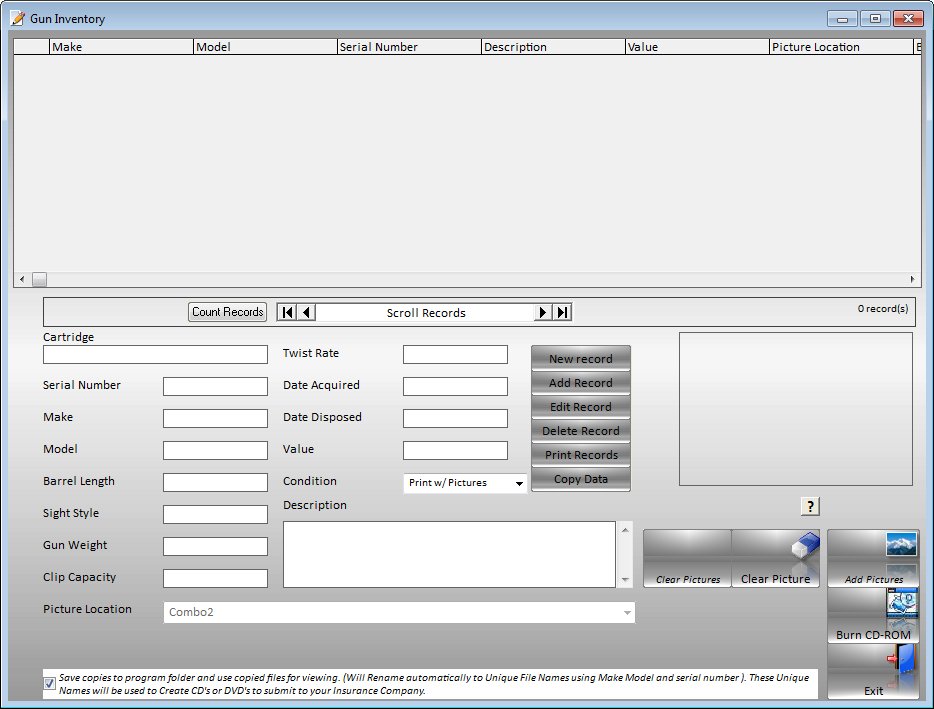934x709 pixels.
Task: Open the Condition print options dropdown
Action: (521, 483)
